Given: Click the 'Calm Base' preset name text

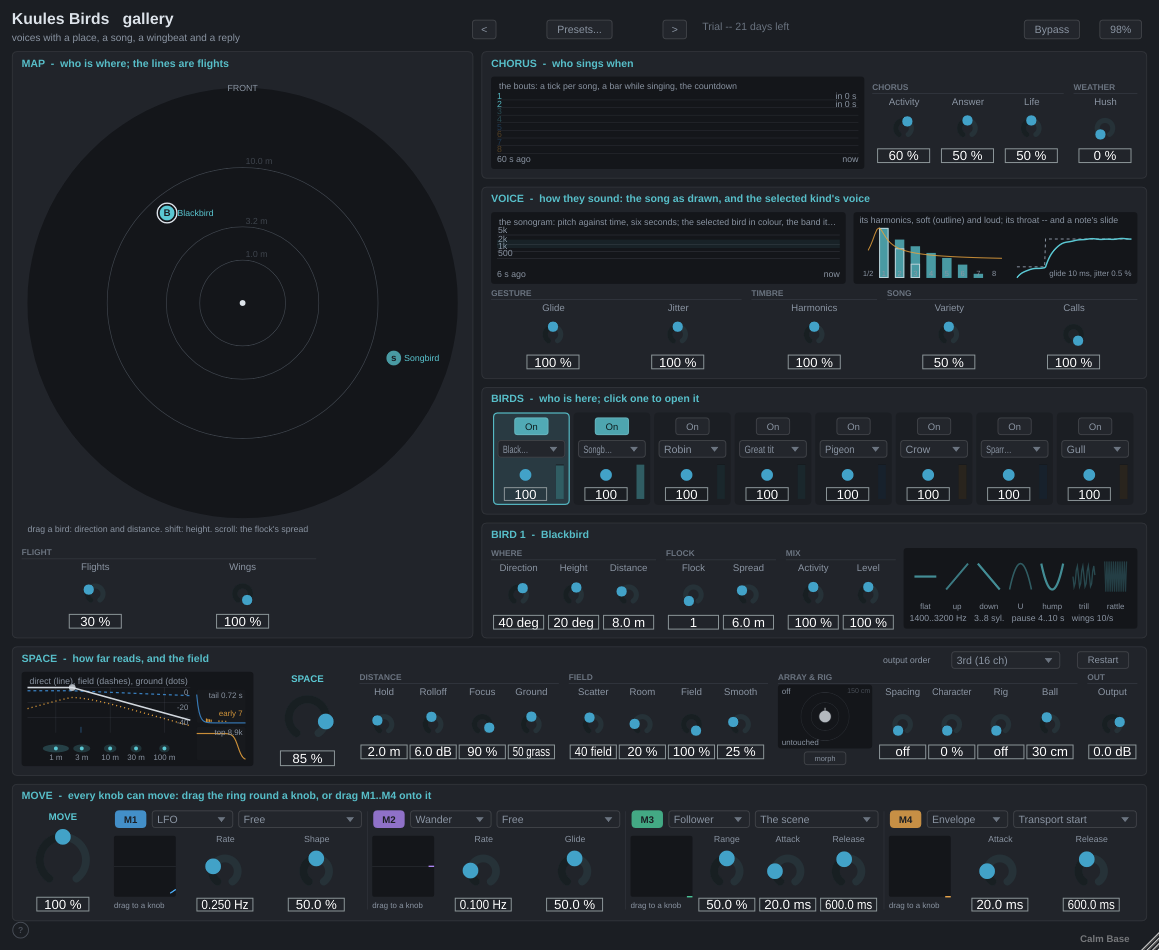Looking at the screenshot, I should coord(1104,938).
